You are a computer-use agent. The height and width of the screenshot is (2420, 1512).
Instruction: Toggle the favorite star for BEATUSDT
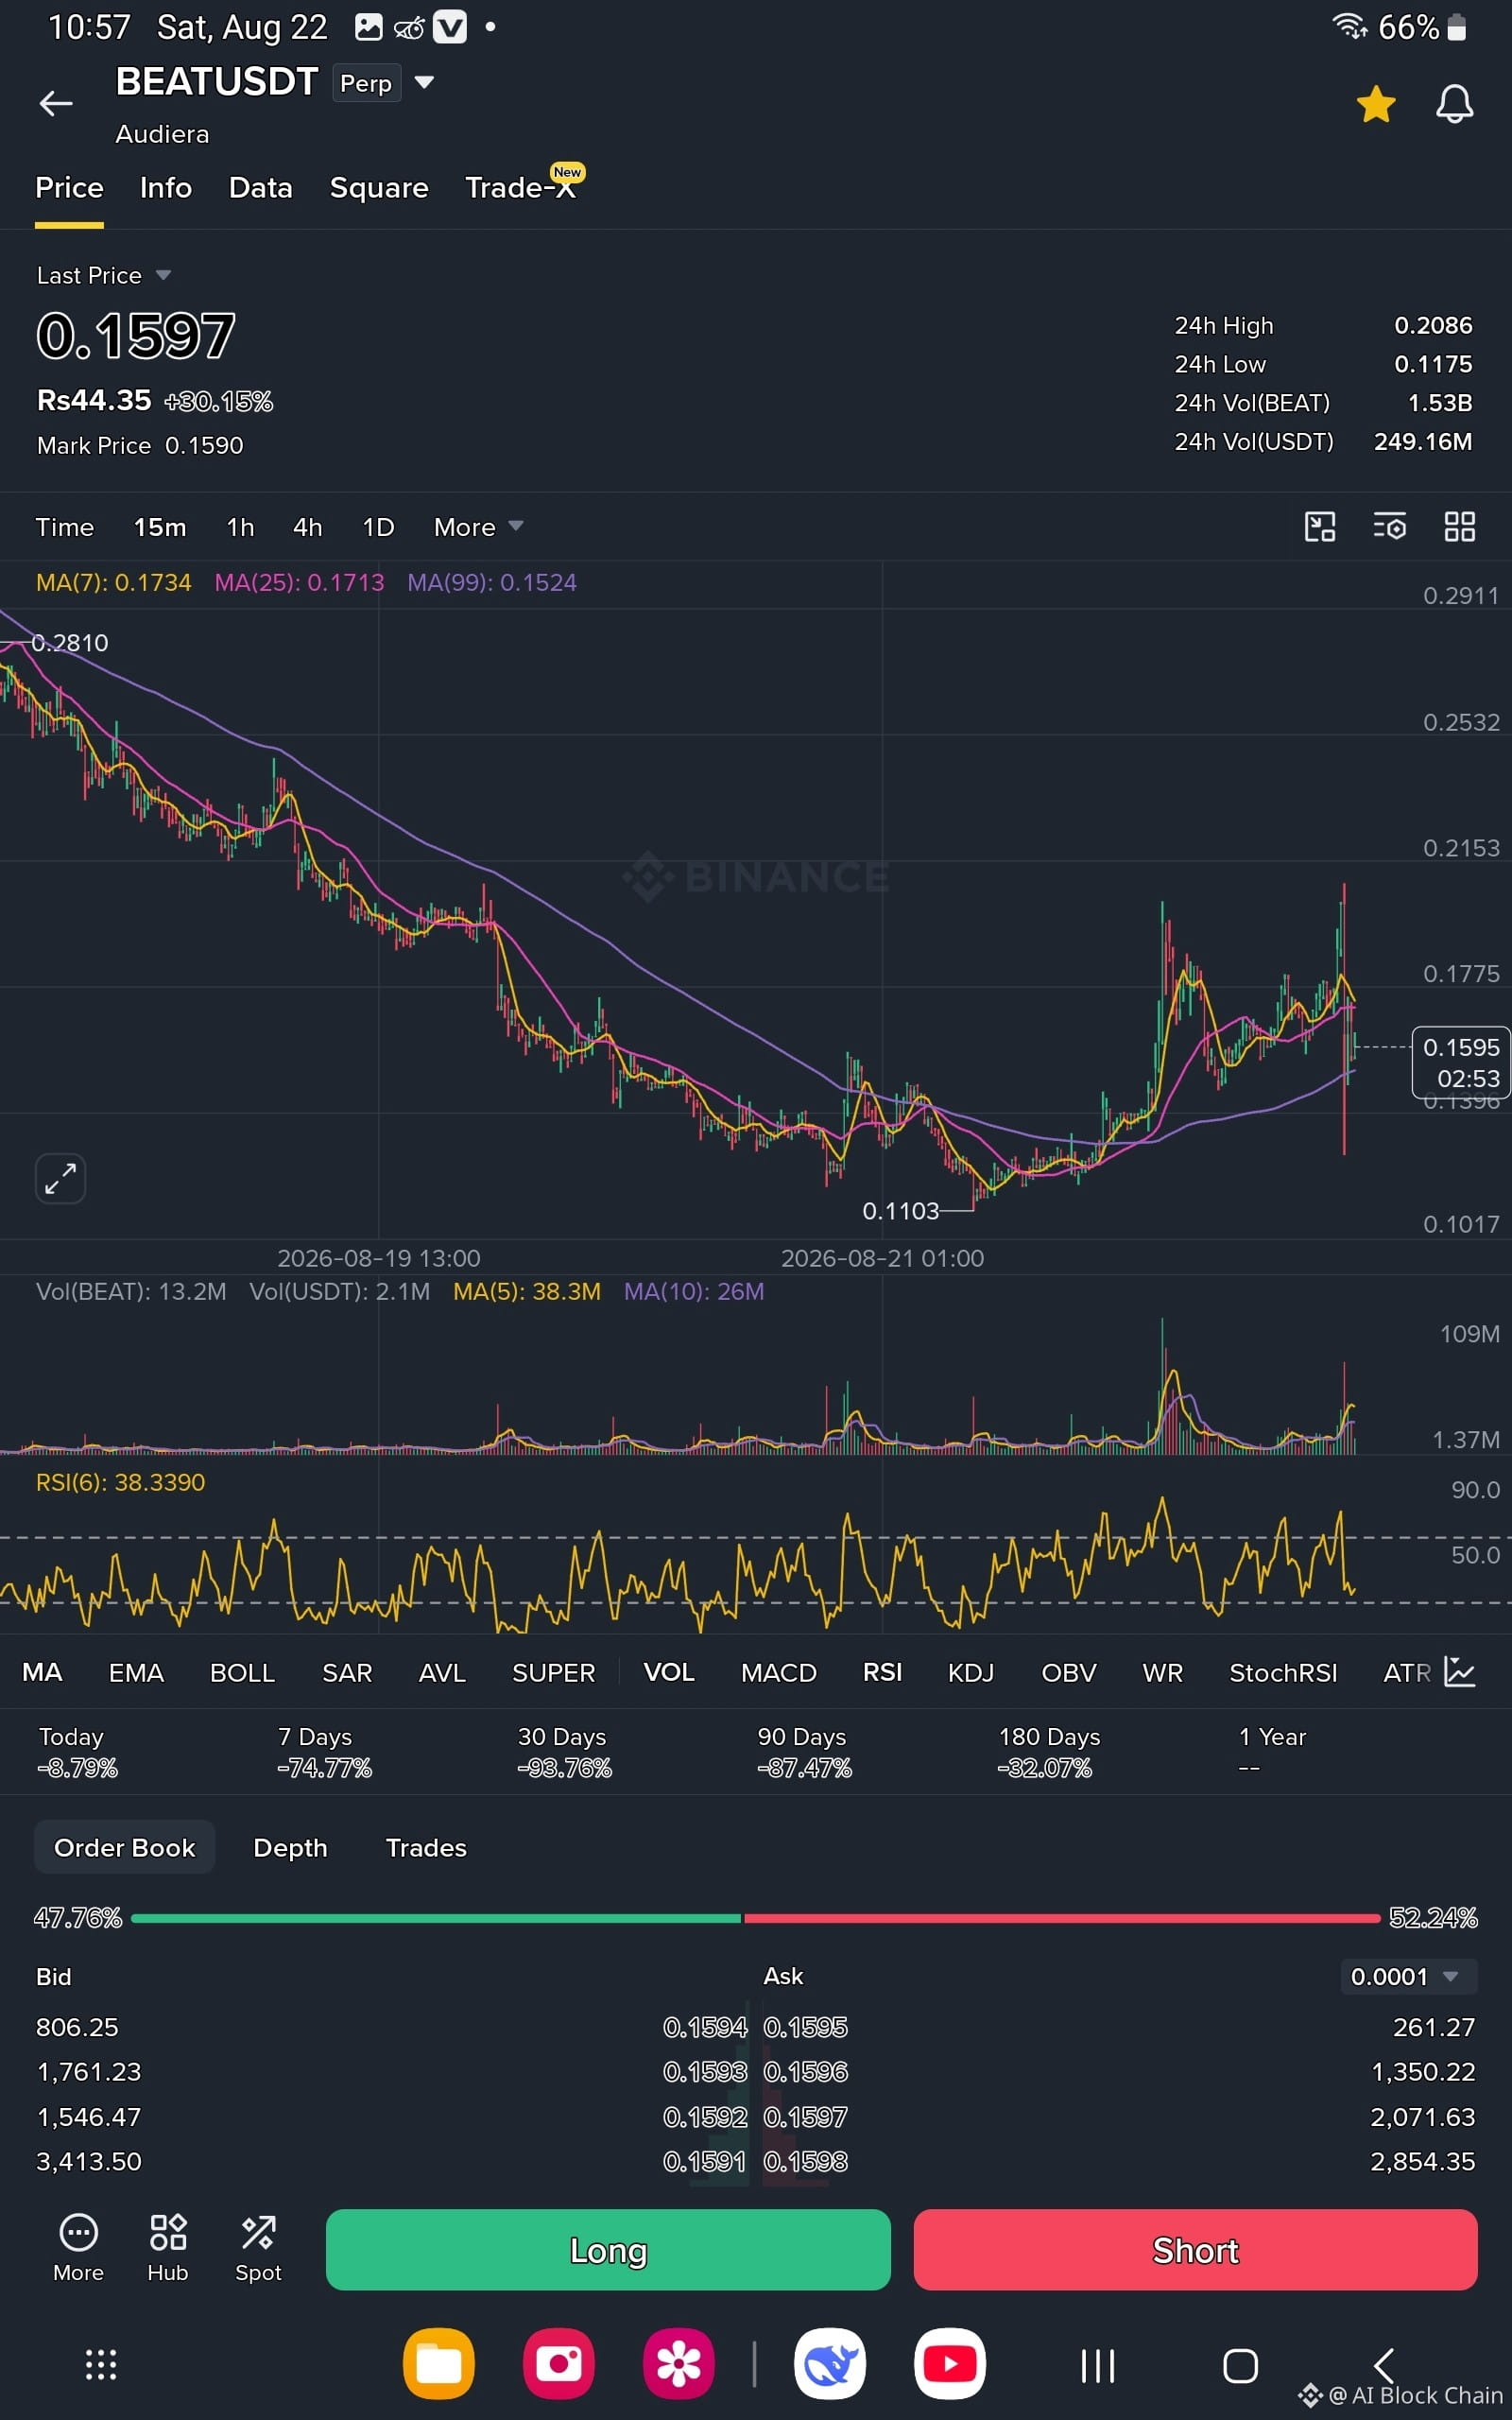pyautogui.click(x=1376, y=104)
